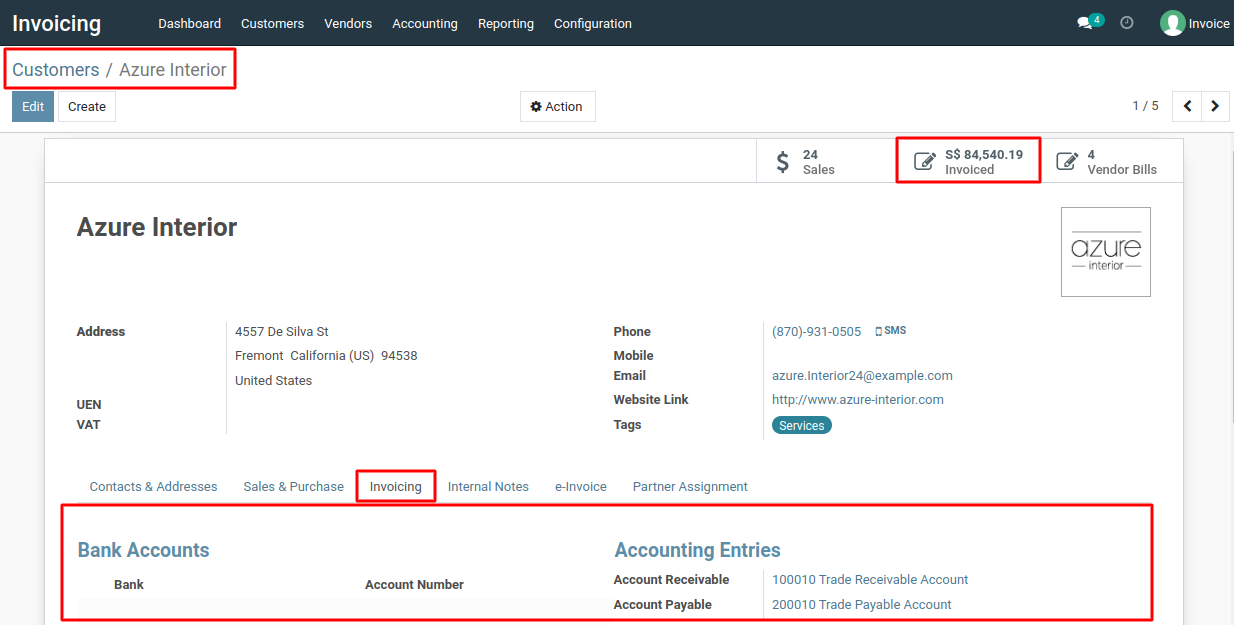Open the 4 Vendor Bills button
Viewport: 1234px width, 625px height.
pos(1111,161)
